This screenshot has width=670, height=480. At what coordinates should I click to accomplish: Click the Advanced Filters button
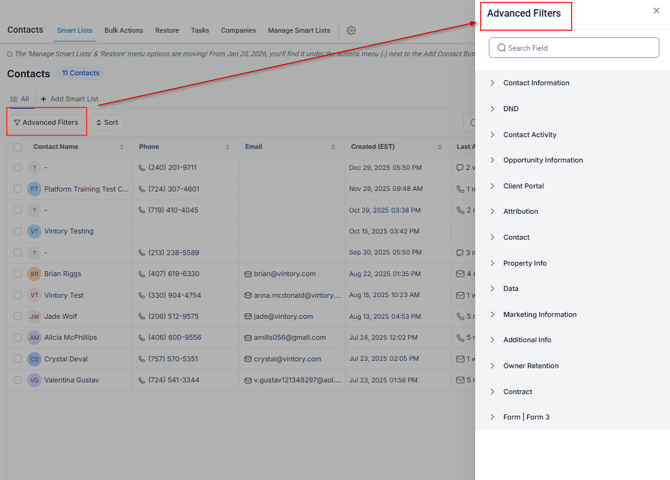coord(46,123)
